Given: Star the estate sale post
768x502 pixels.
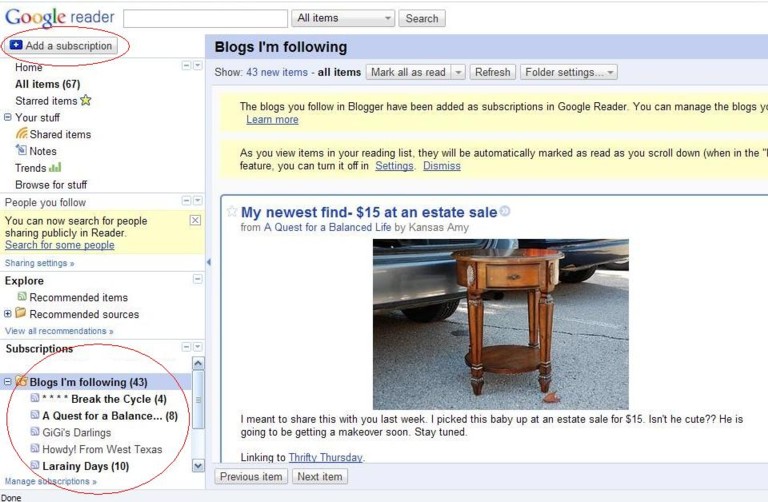Looking at the screenshot, I should (x=232, y=211).
